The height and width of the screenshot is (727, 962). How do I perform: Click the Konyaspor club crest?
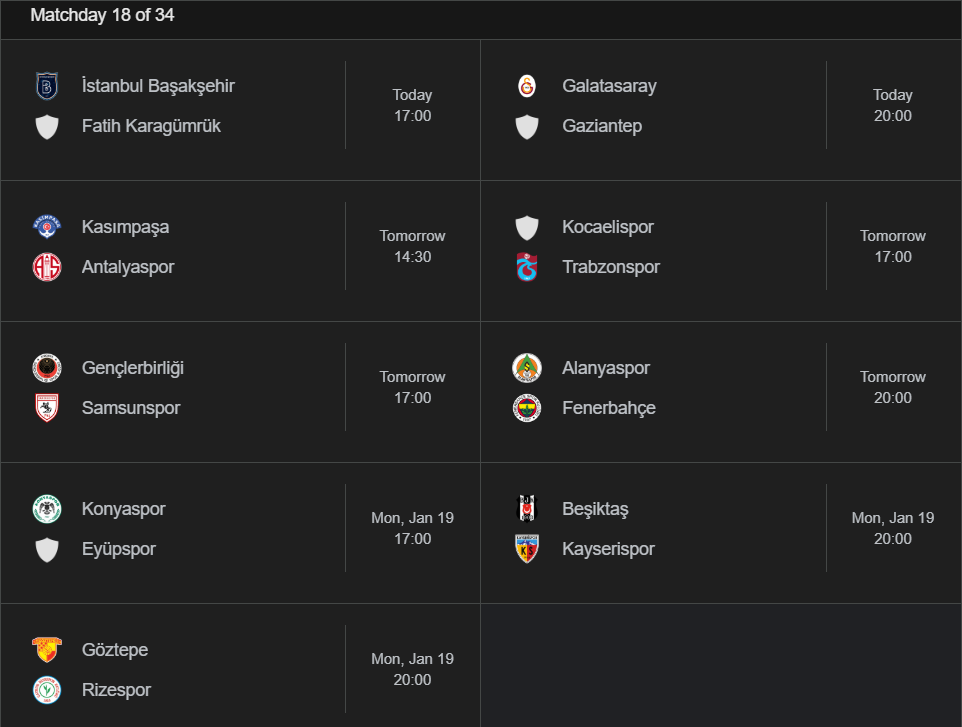47,509
